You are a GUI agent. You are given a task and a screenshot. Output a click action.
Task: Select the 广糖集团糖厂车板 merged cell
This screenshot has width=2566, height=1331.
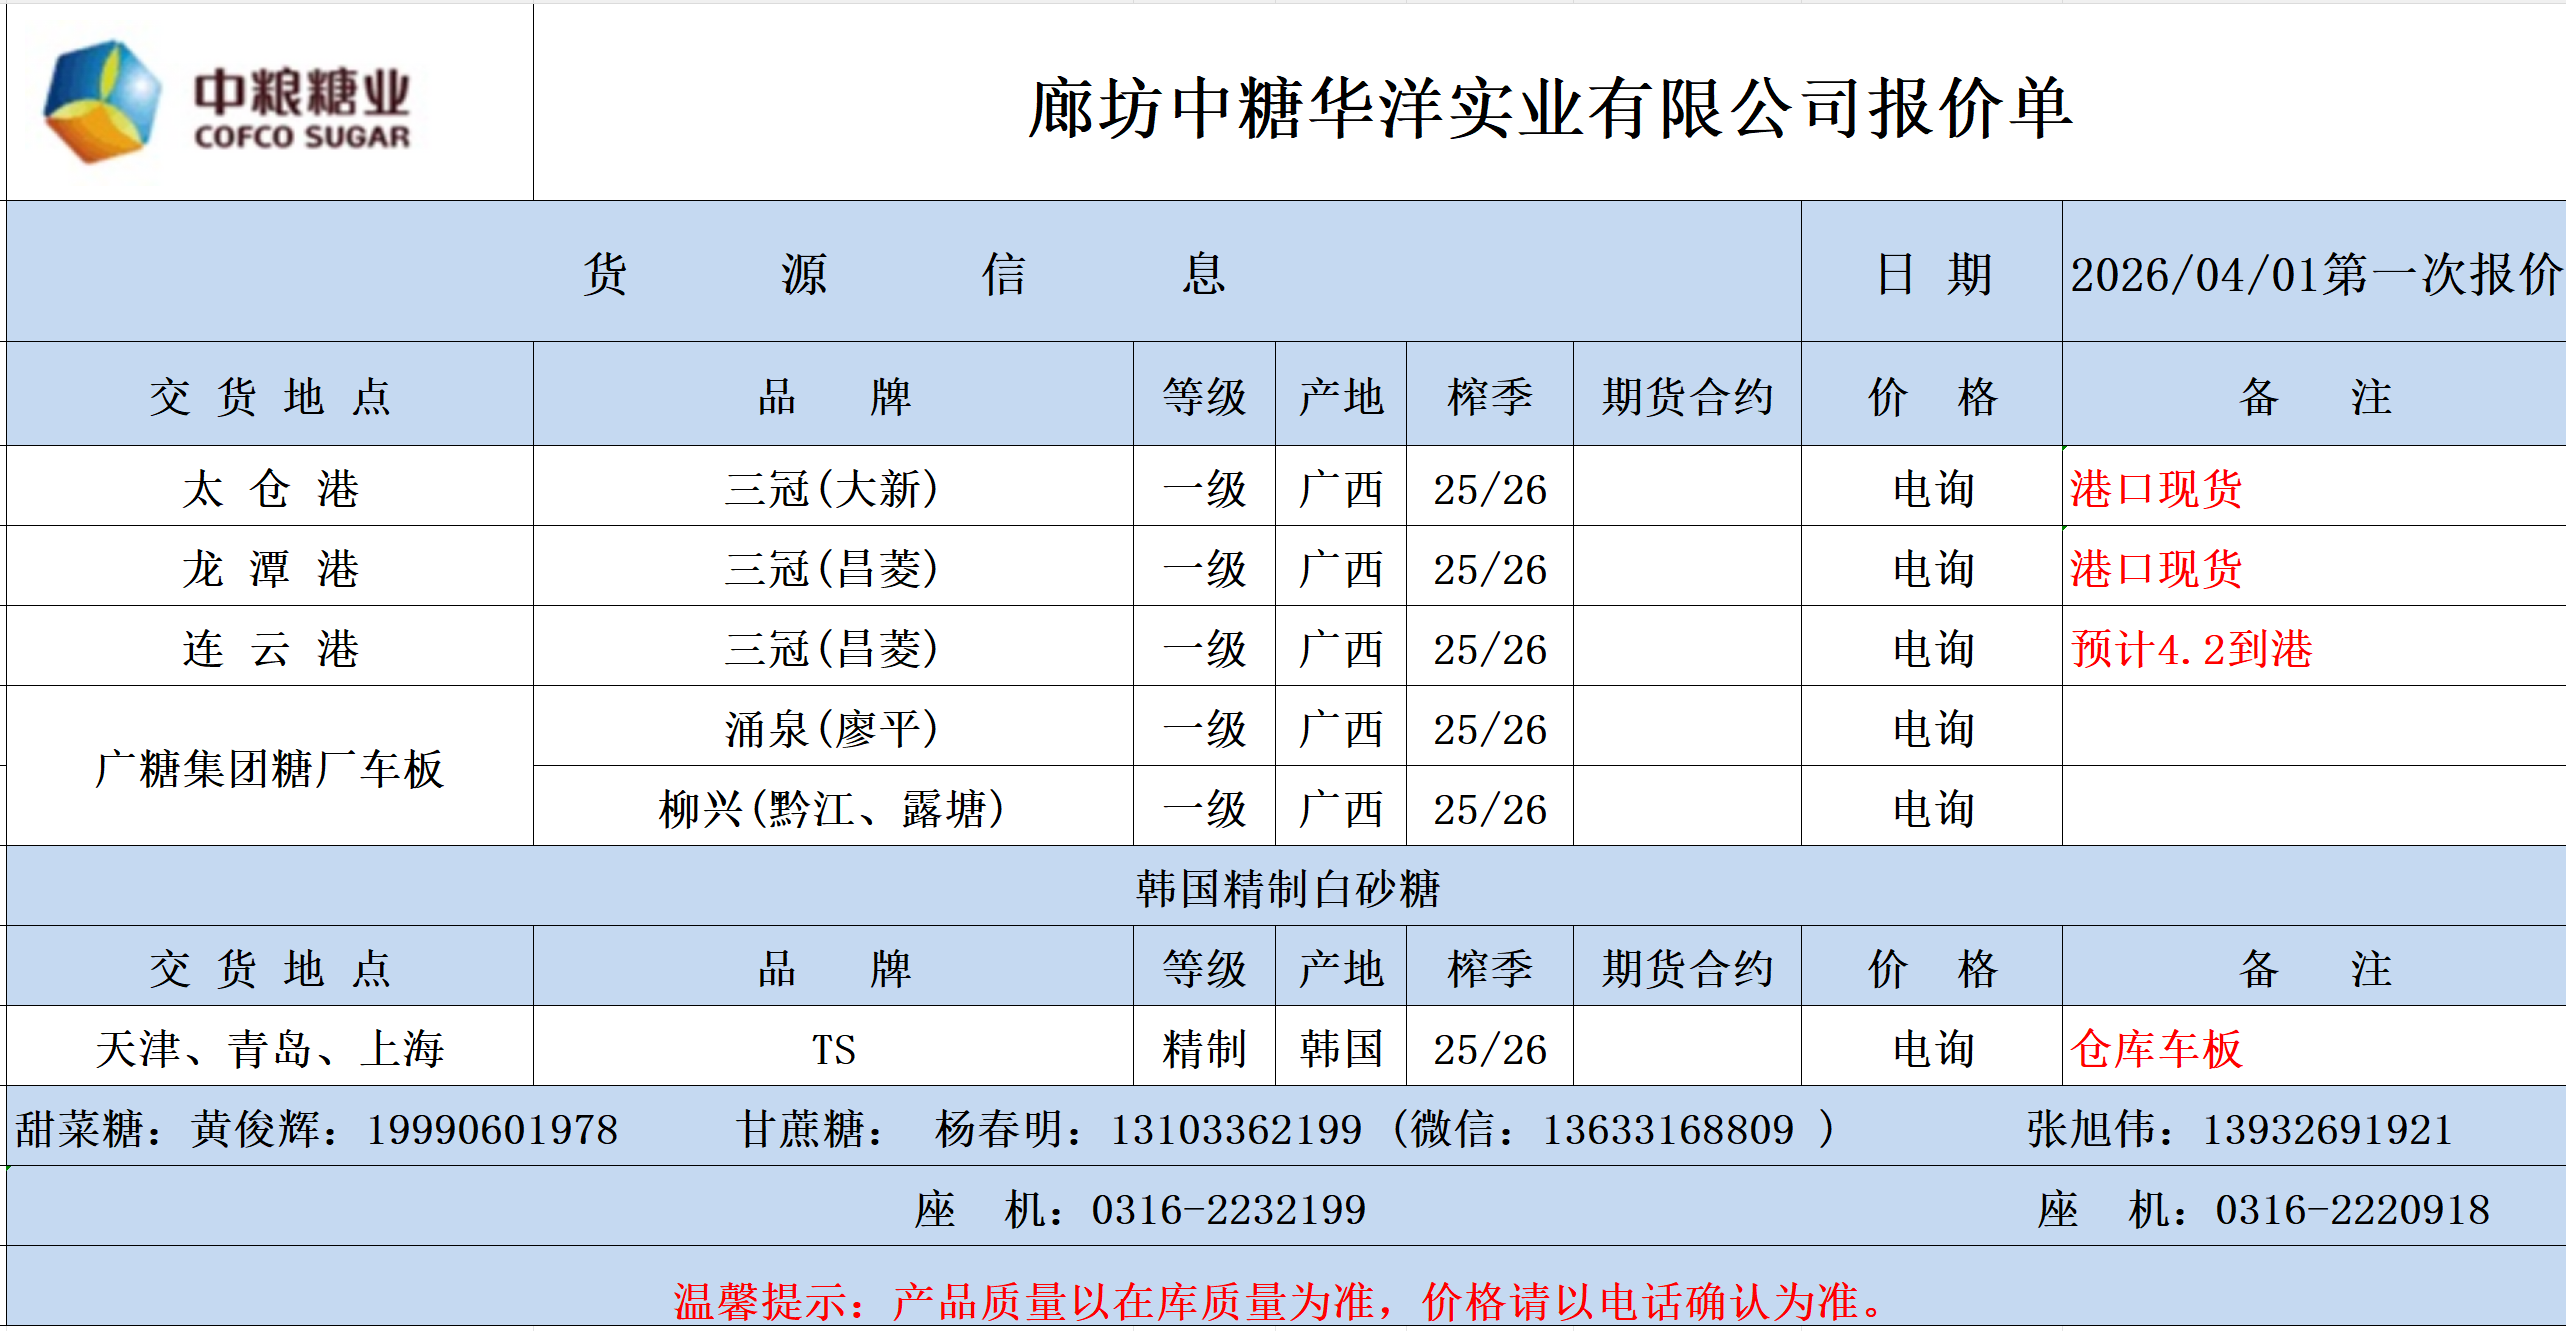point(270,767)
